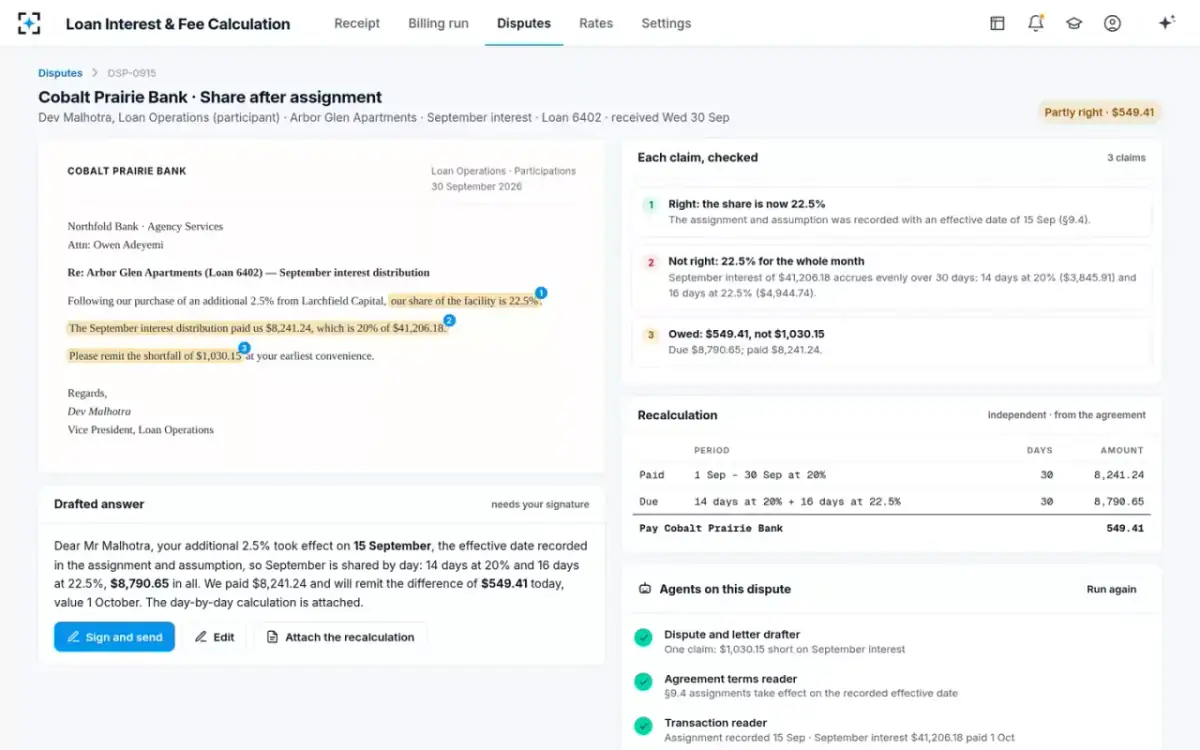
Task: Click the Partly right · $549.41 badge
Action: [1099, 112]
